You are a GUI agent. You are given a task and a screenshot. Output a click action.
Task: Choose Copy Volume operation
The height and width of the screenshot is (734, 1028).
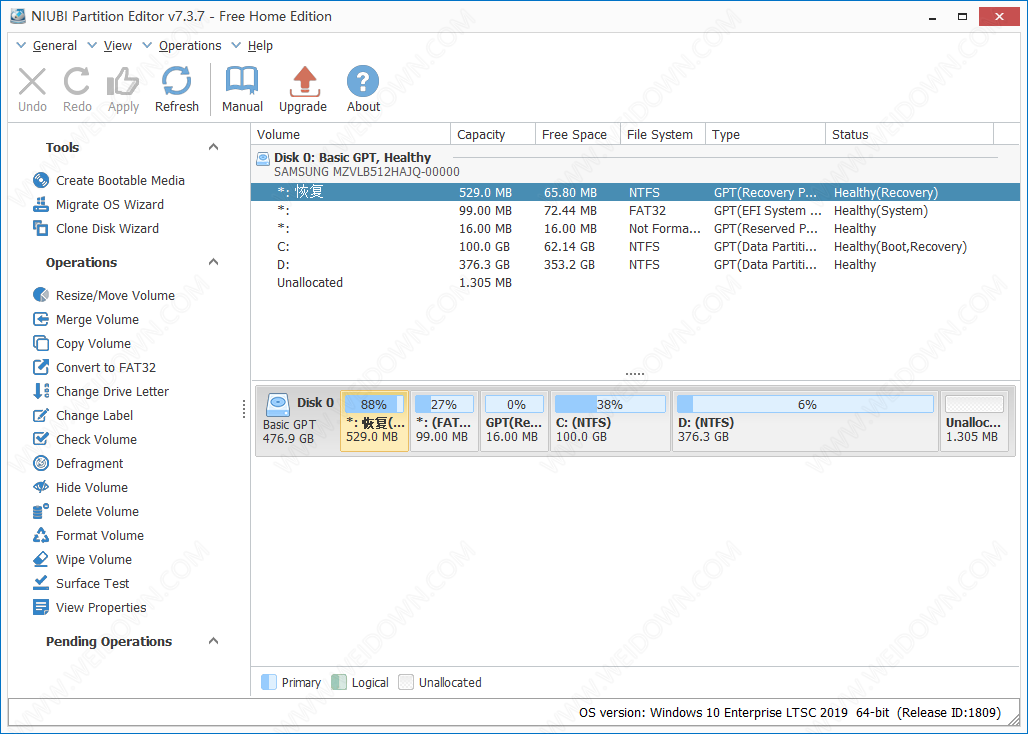82,343
